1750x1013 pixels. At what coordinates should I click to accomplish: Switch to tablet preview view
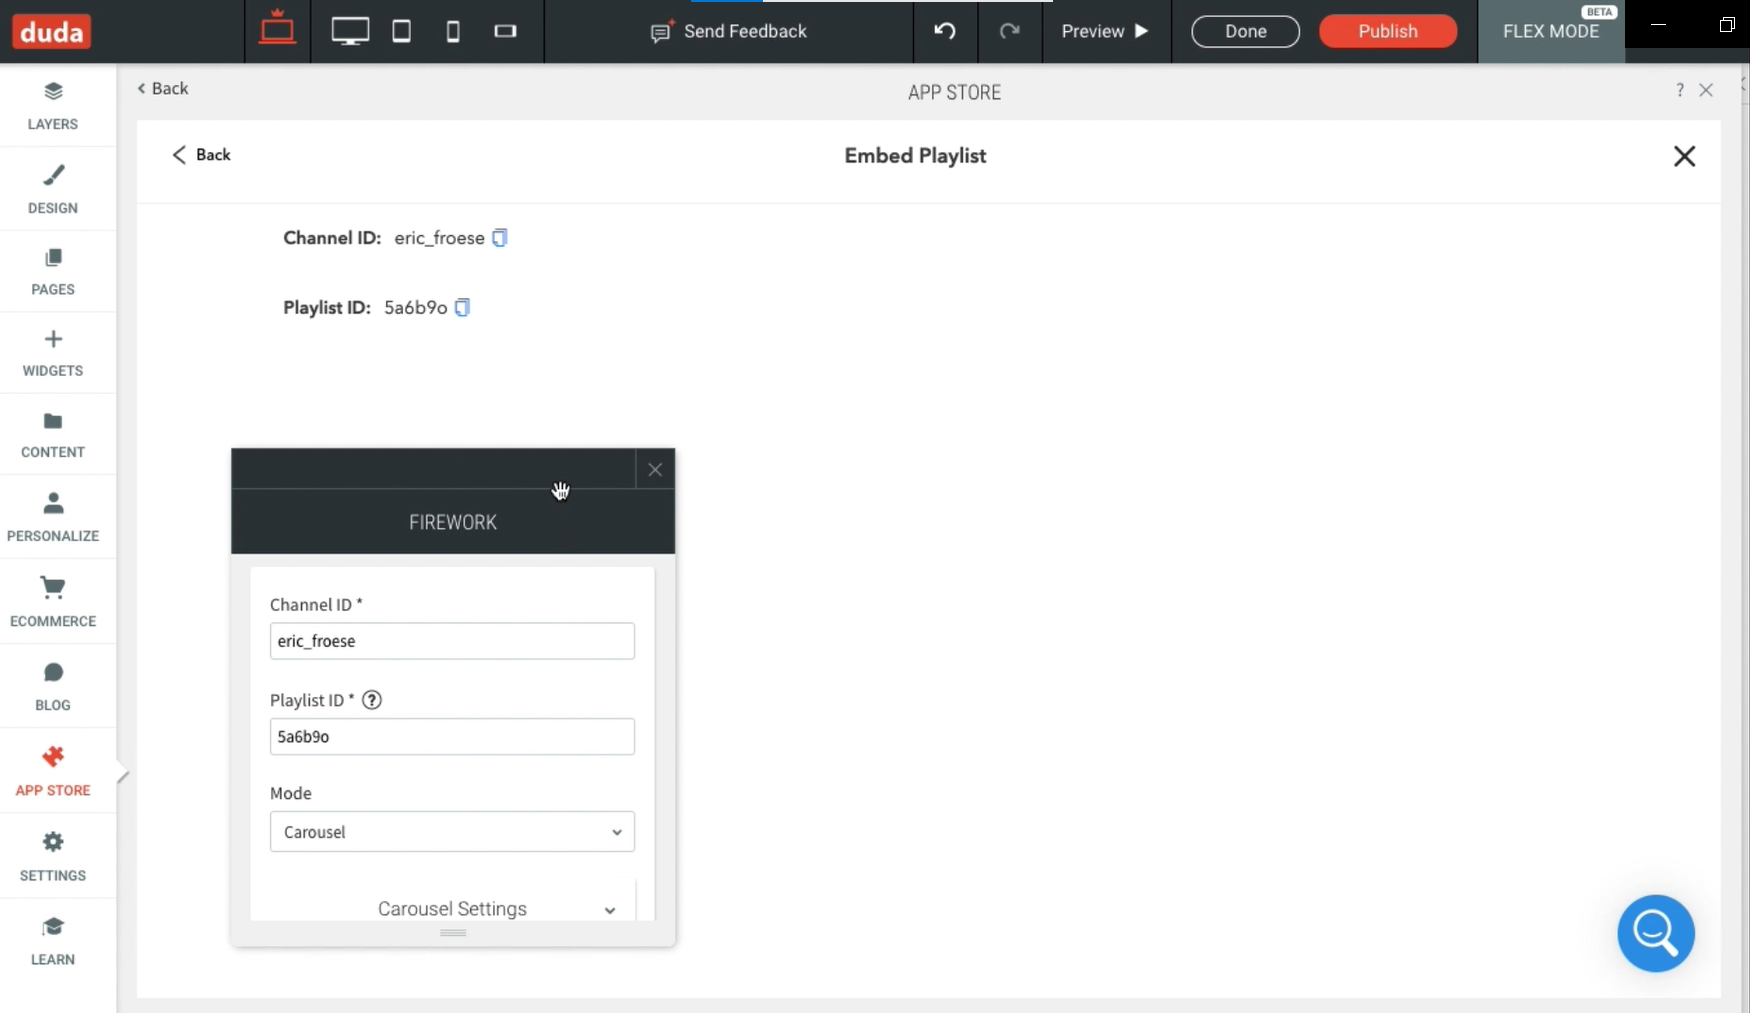(401, 31)
